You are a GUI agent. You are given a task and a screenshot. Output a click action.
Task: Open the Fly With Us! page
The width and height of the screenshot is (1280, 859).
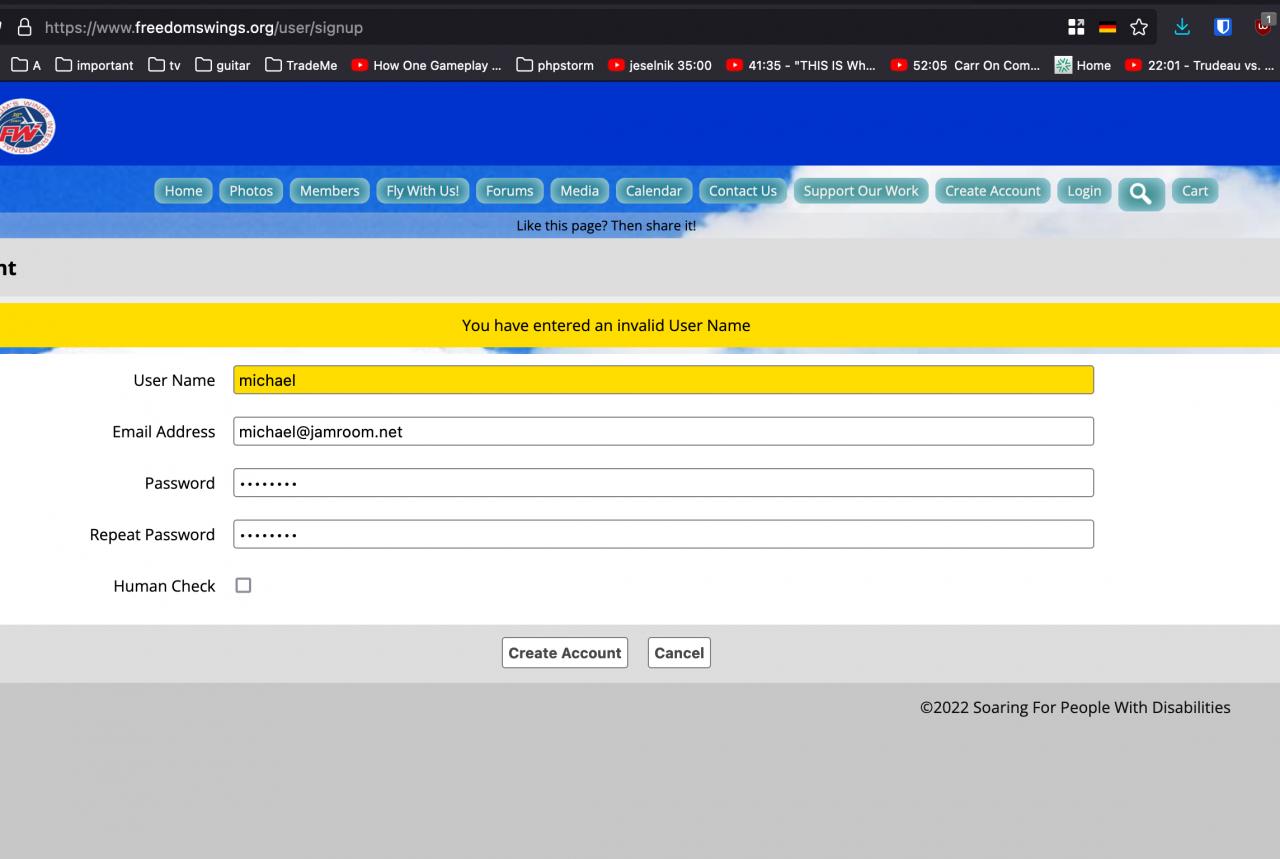coord(422,191)
